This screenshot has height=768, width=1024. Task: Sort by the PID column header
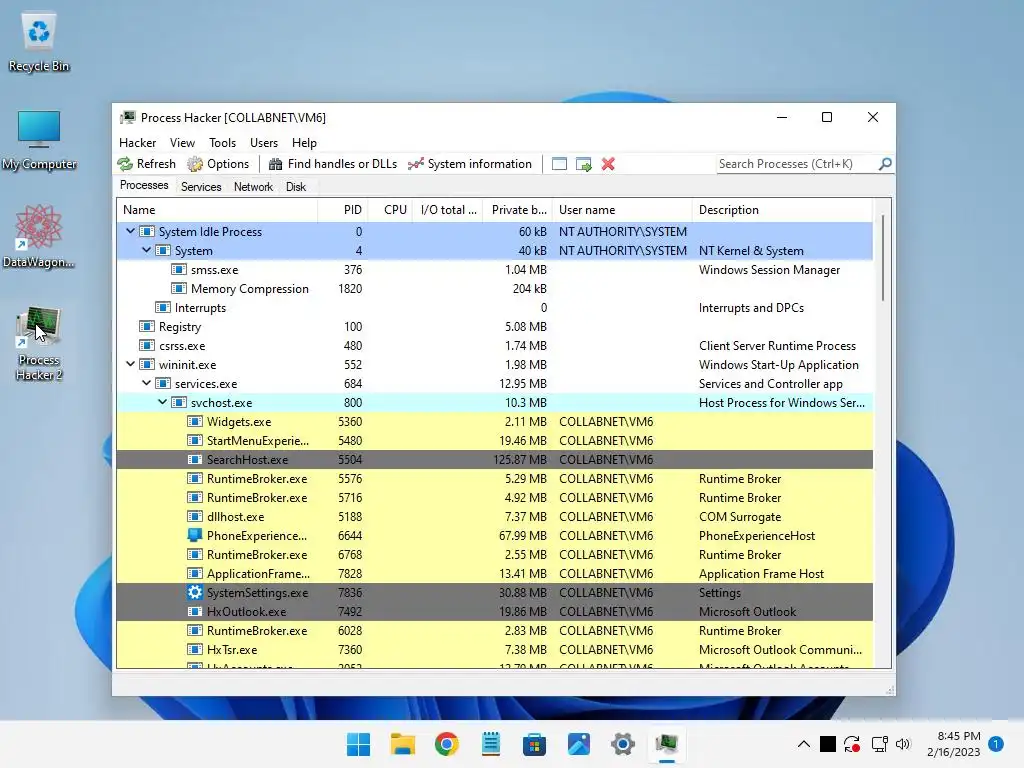[x=343, y=210]
